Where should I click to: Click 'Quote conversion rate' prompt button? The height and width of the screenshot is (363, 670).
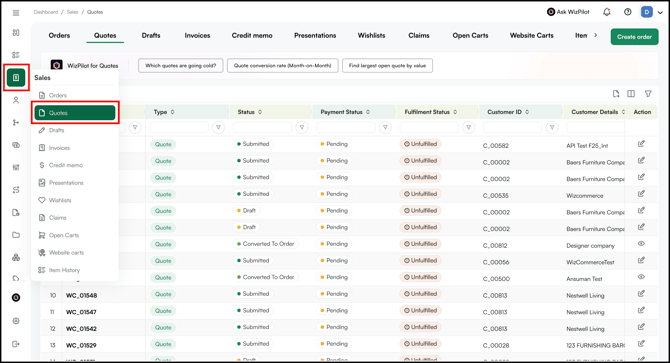click(x=282, y=66)
